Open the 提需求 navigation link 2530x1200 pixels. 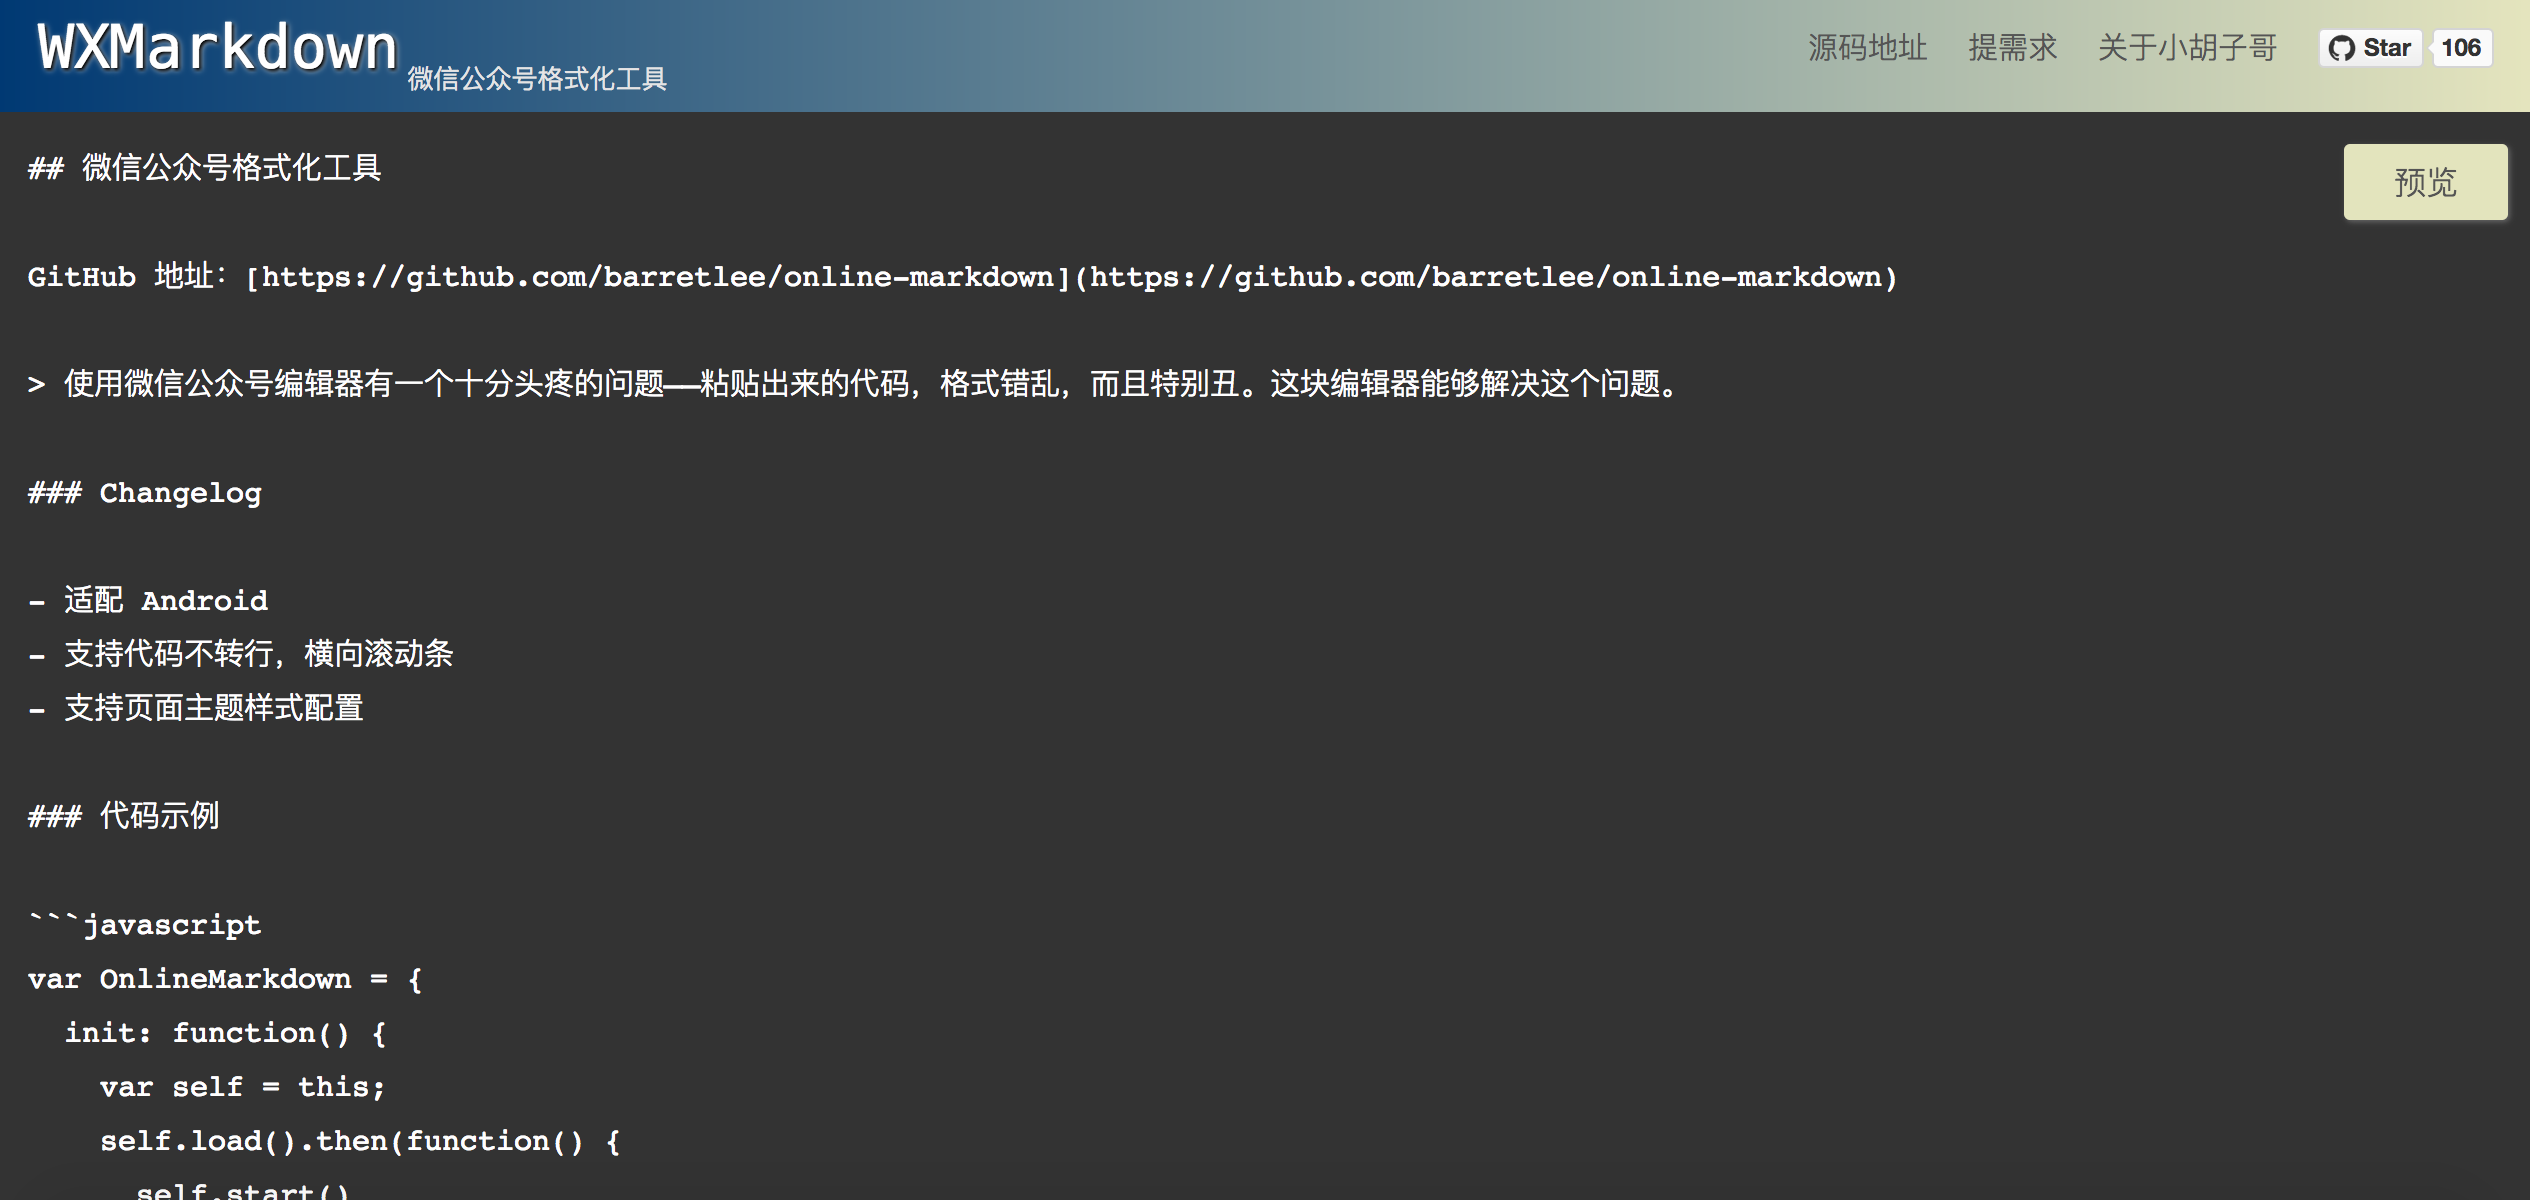2012,48
